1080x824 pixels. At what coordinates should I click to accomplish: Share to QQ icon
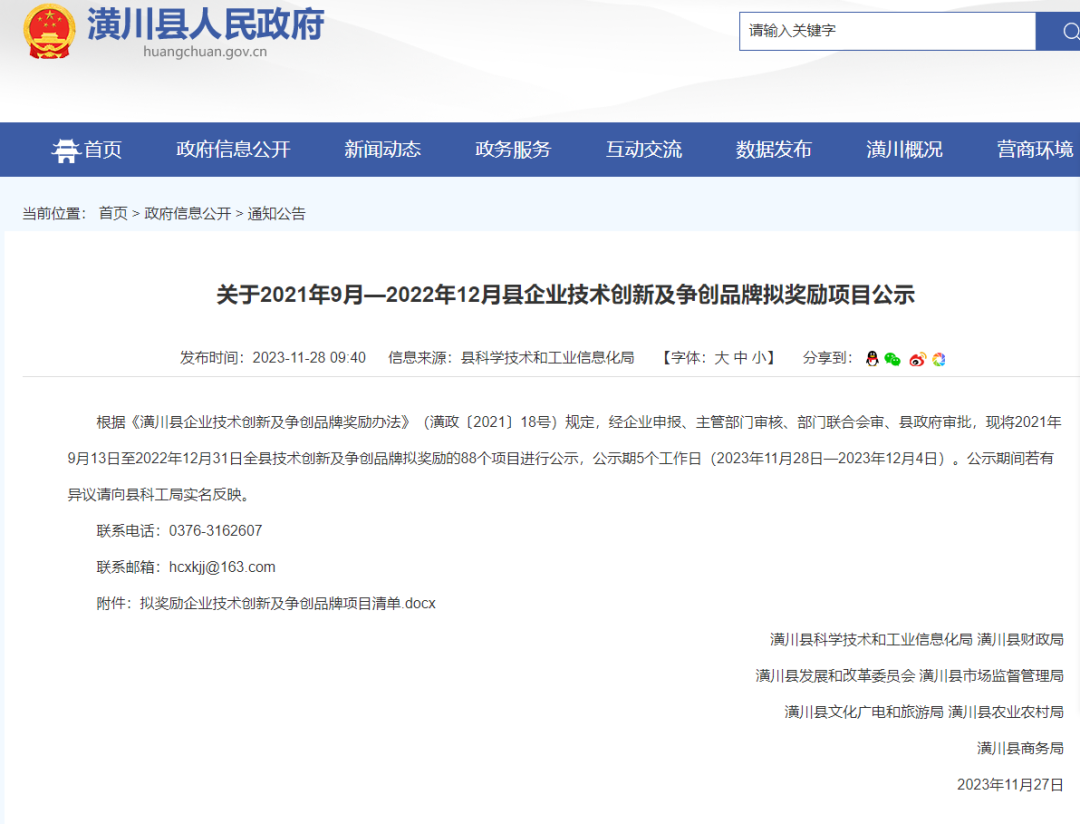click(x=872, y=359)
